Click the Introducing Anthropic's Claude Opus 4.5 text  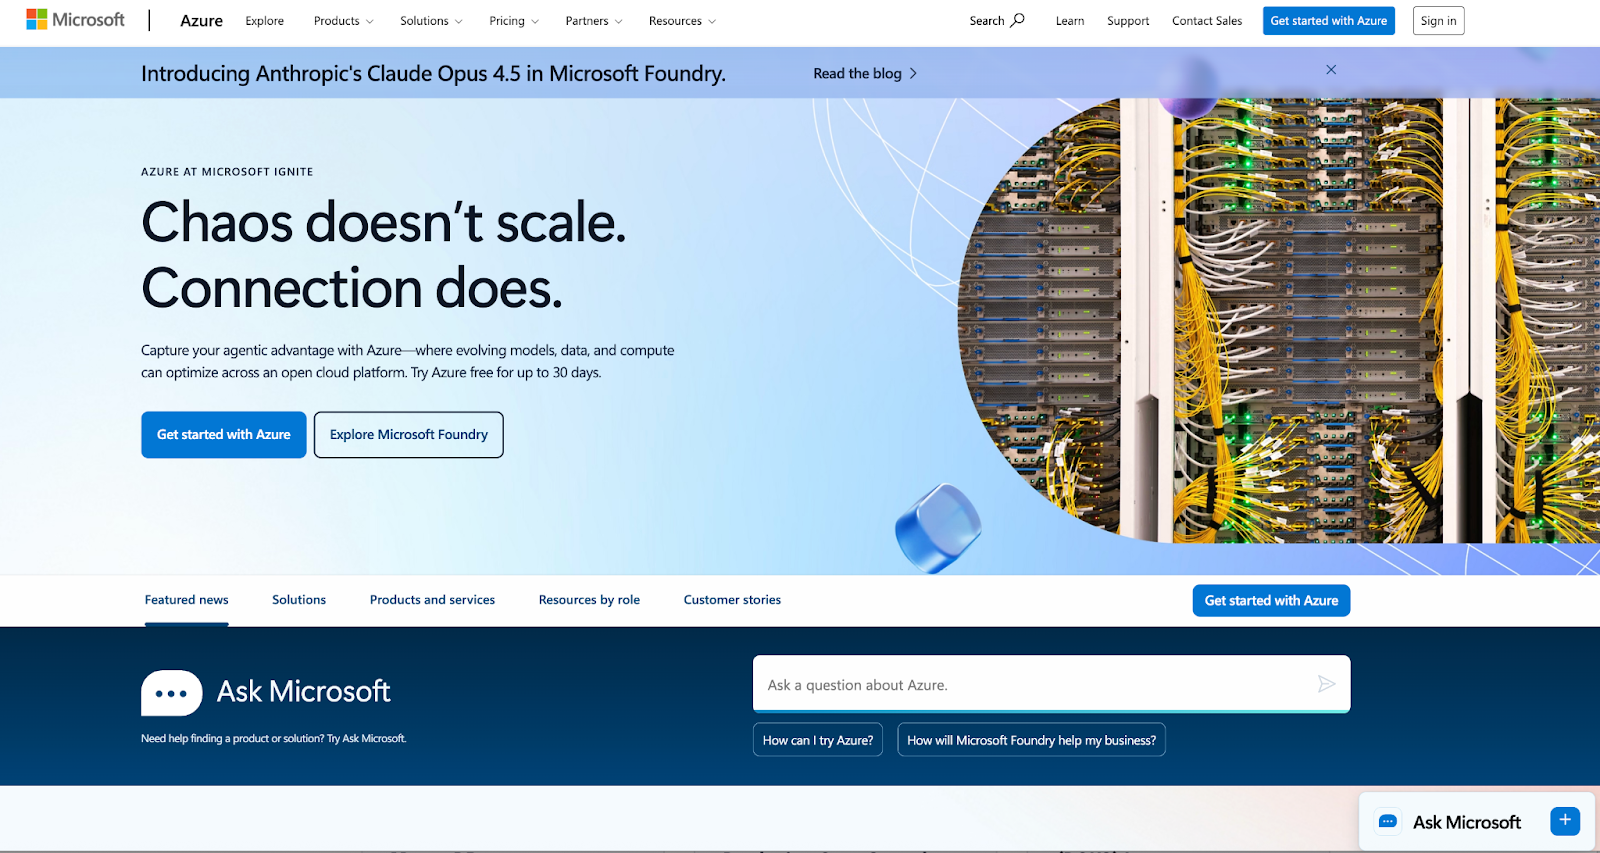point(433,74)
